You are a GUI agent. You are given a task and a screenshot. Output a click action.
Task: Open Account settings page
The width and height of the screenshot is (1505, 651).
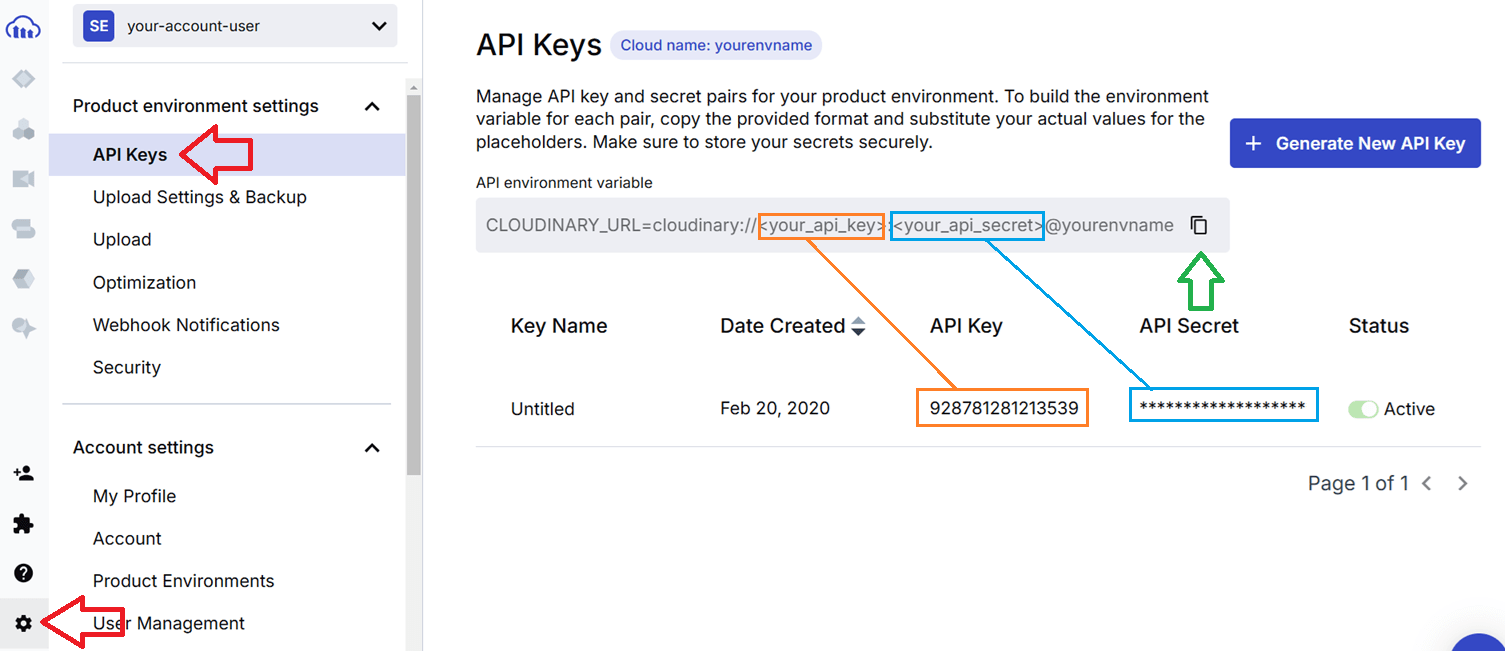[x=127, y=538]
